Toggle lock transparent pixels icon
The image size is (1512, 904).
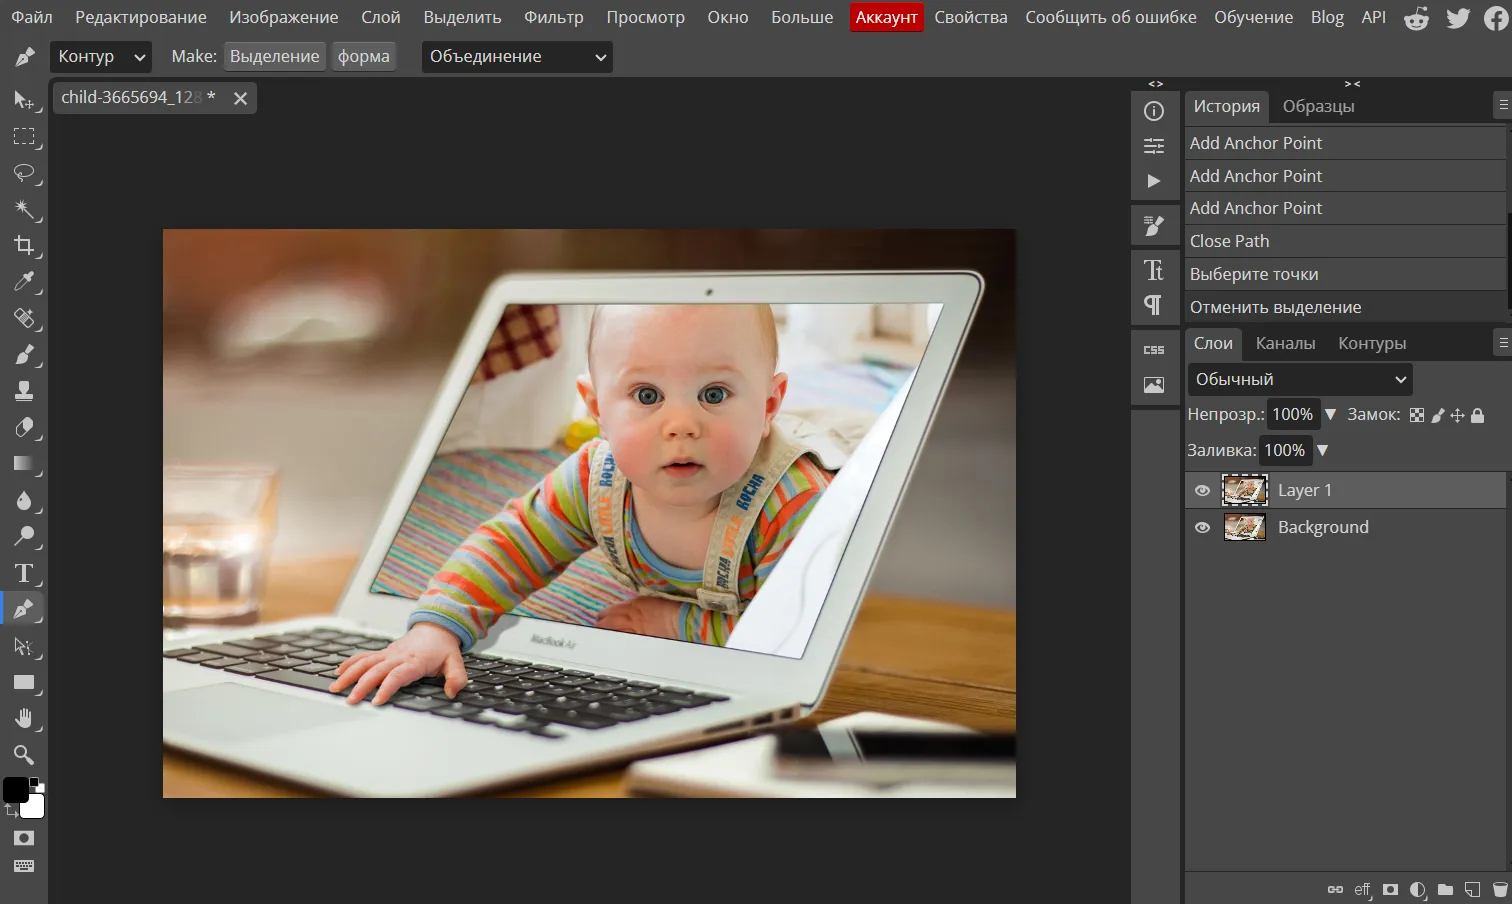click(1417, 415)
